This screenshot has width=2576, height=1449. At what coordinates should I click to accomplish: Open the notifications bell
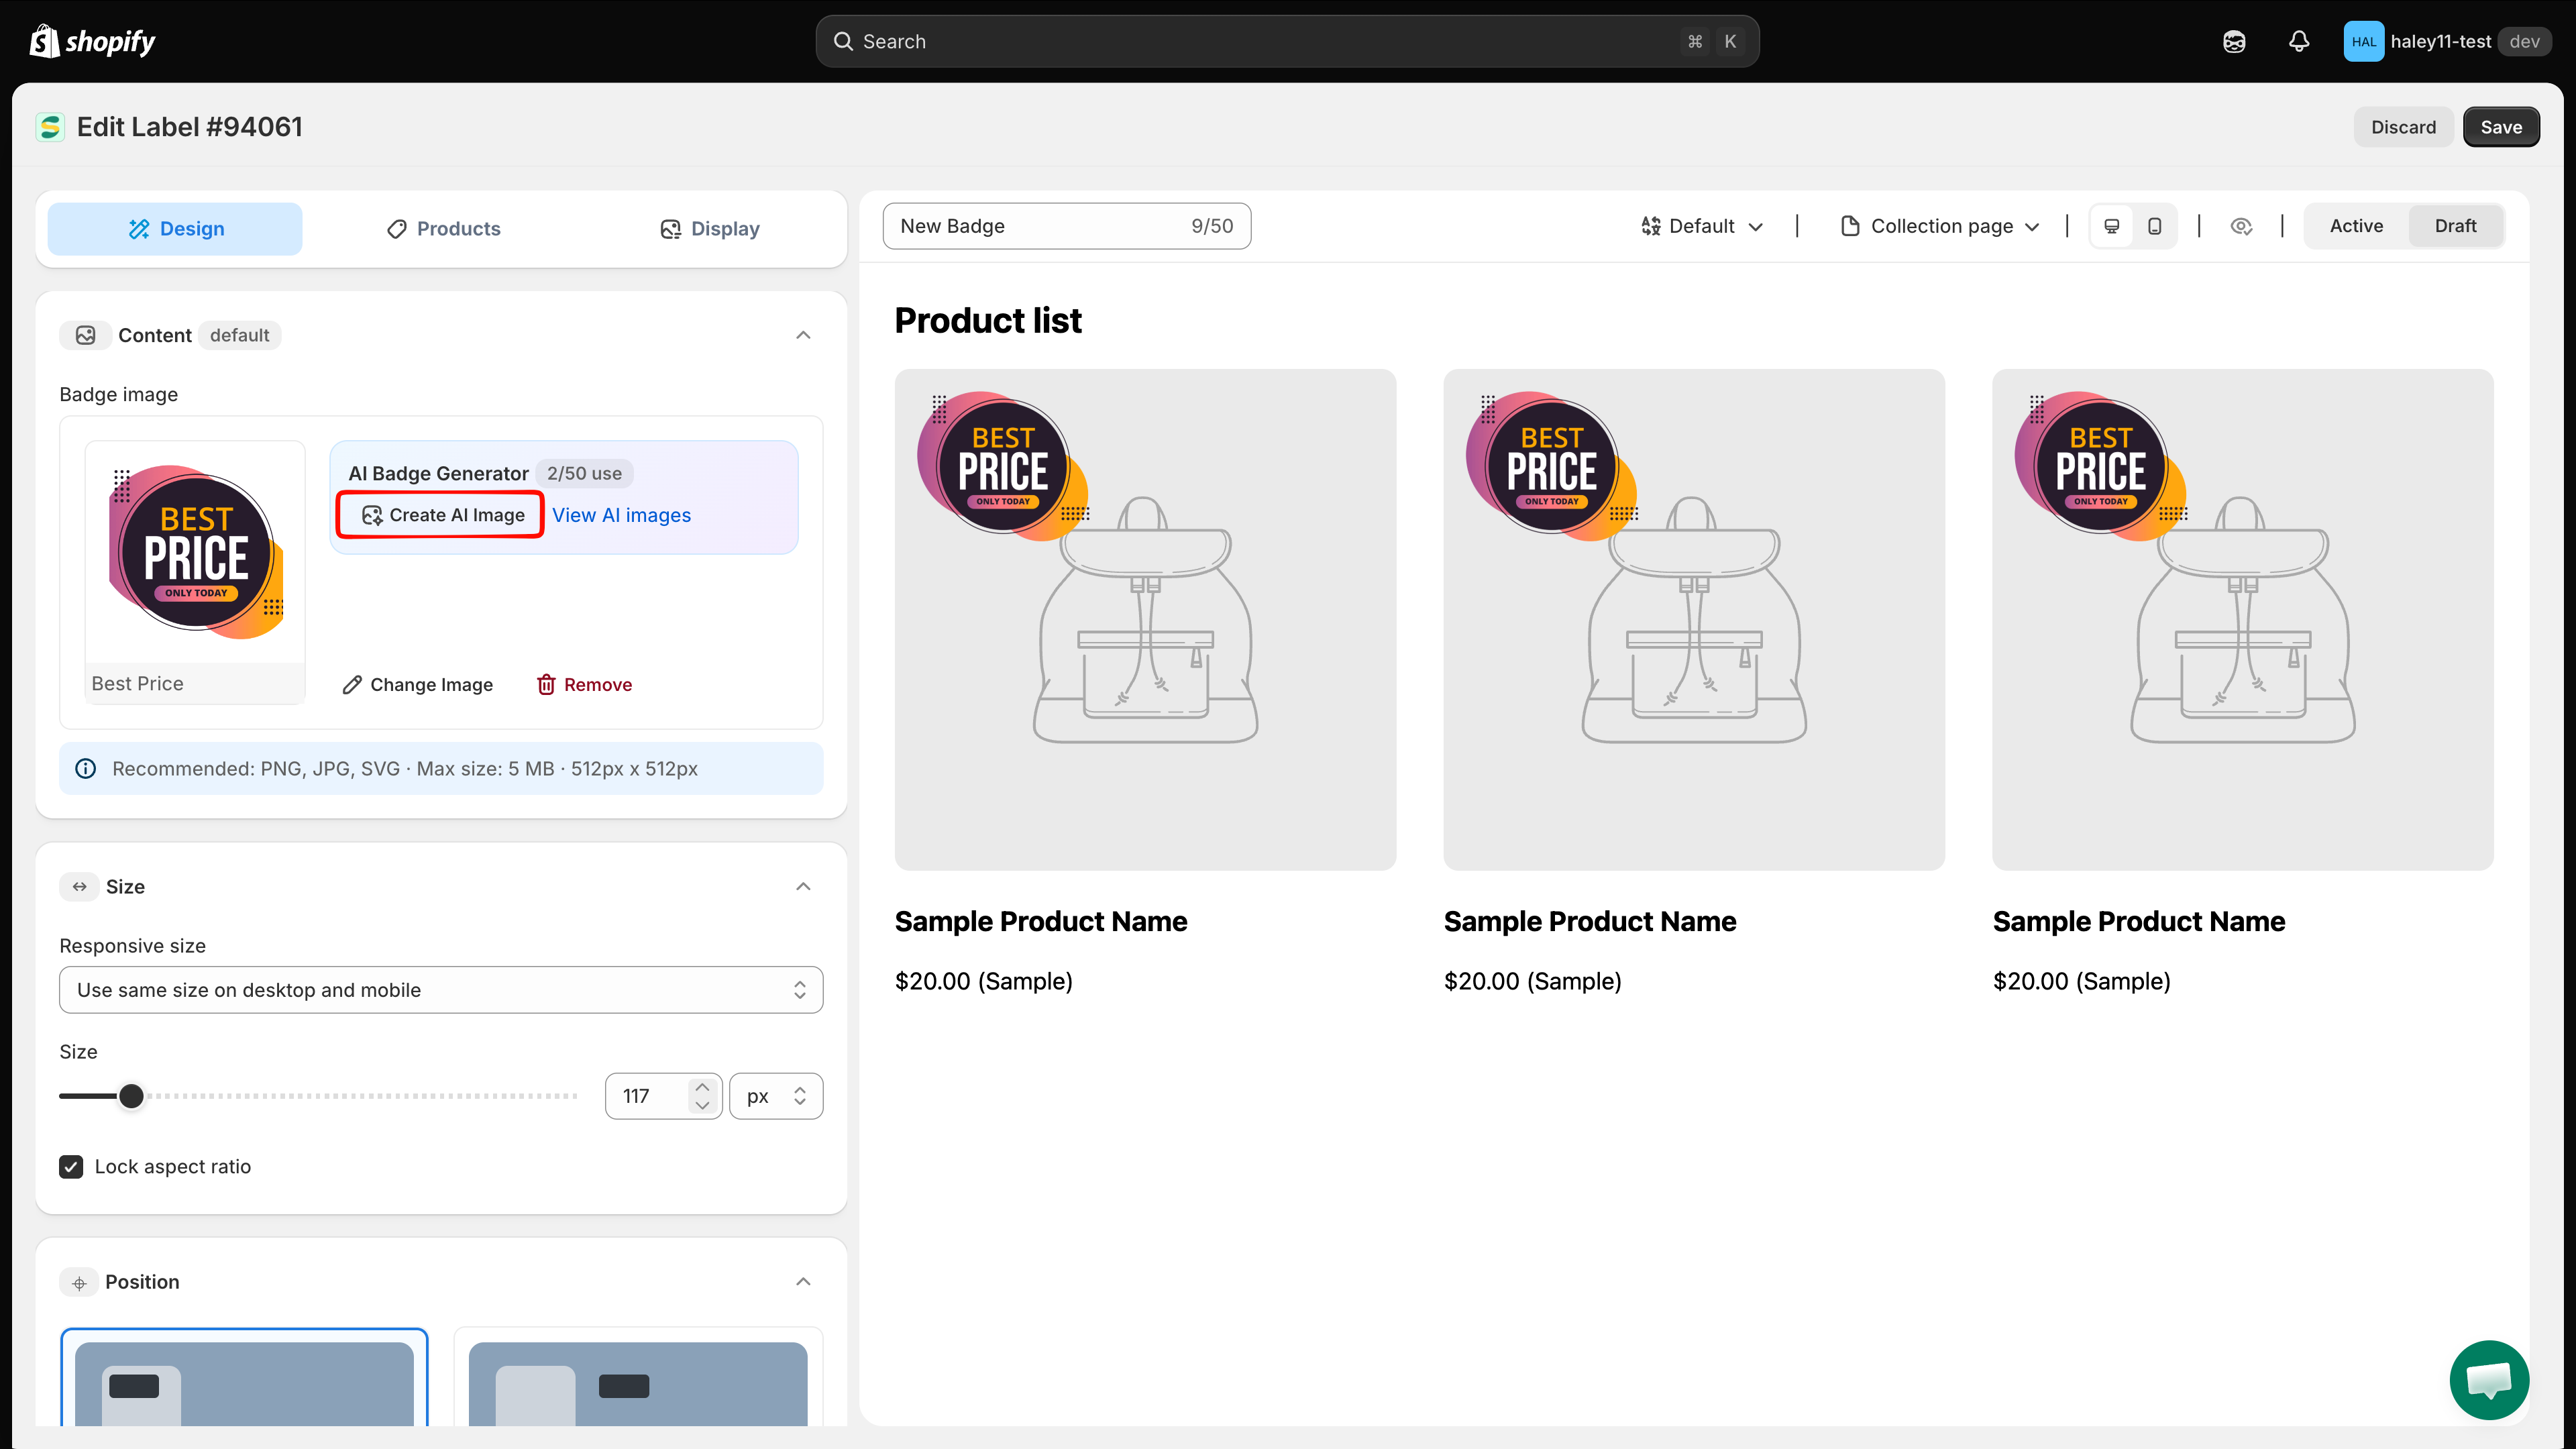pyautogui.click(x=2299, y=41)
